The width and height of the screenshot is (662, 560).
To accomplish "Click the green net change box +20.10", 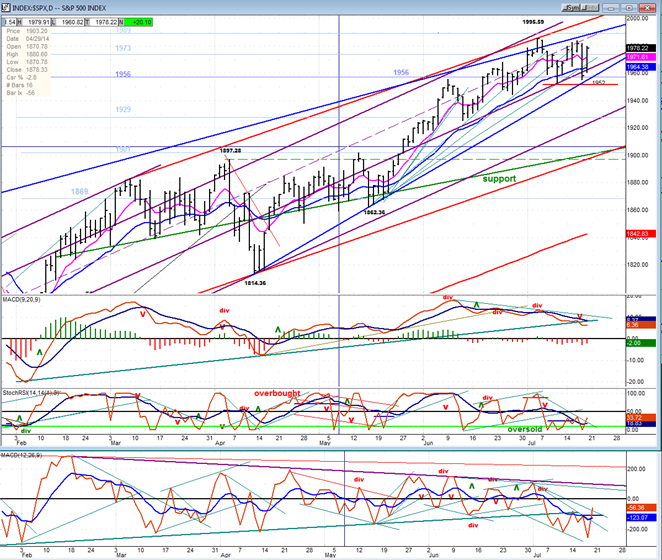I will point(138,22).
